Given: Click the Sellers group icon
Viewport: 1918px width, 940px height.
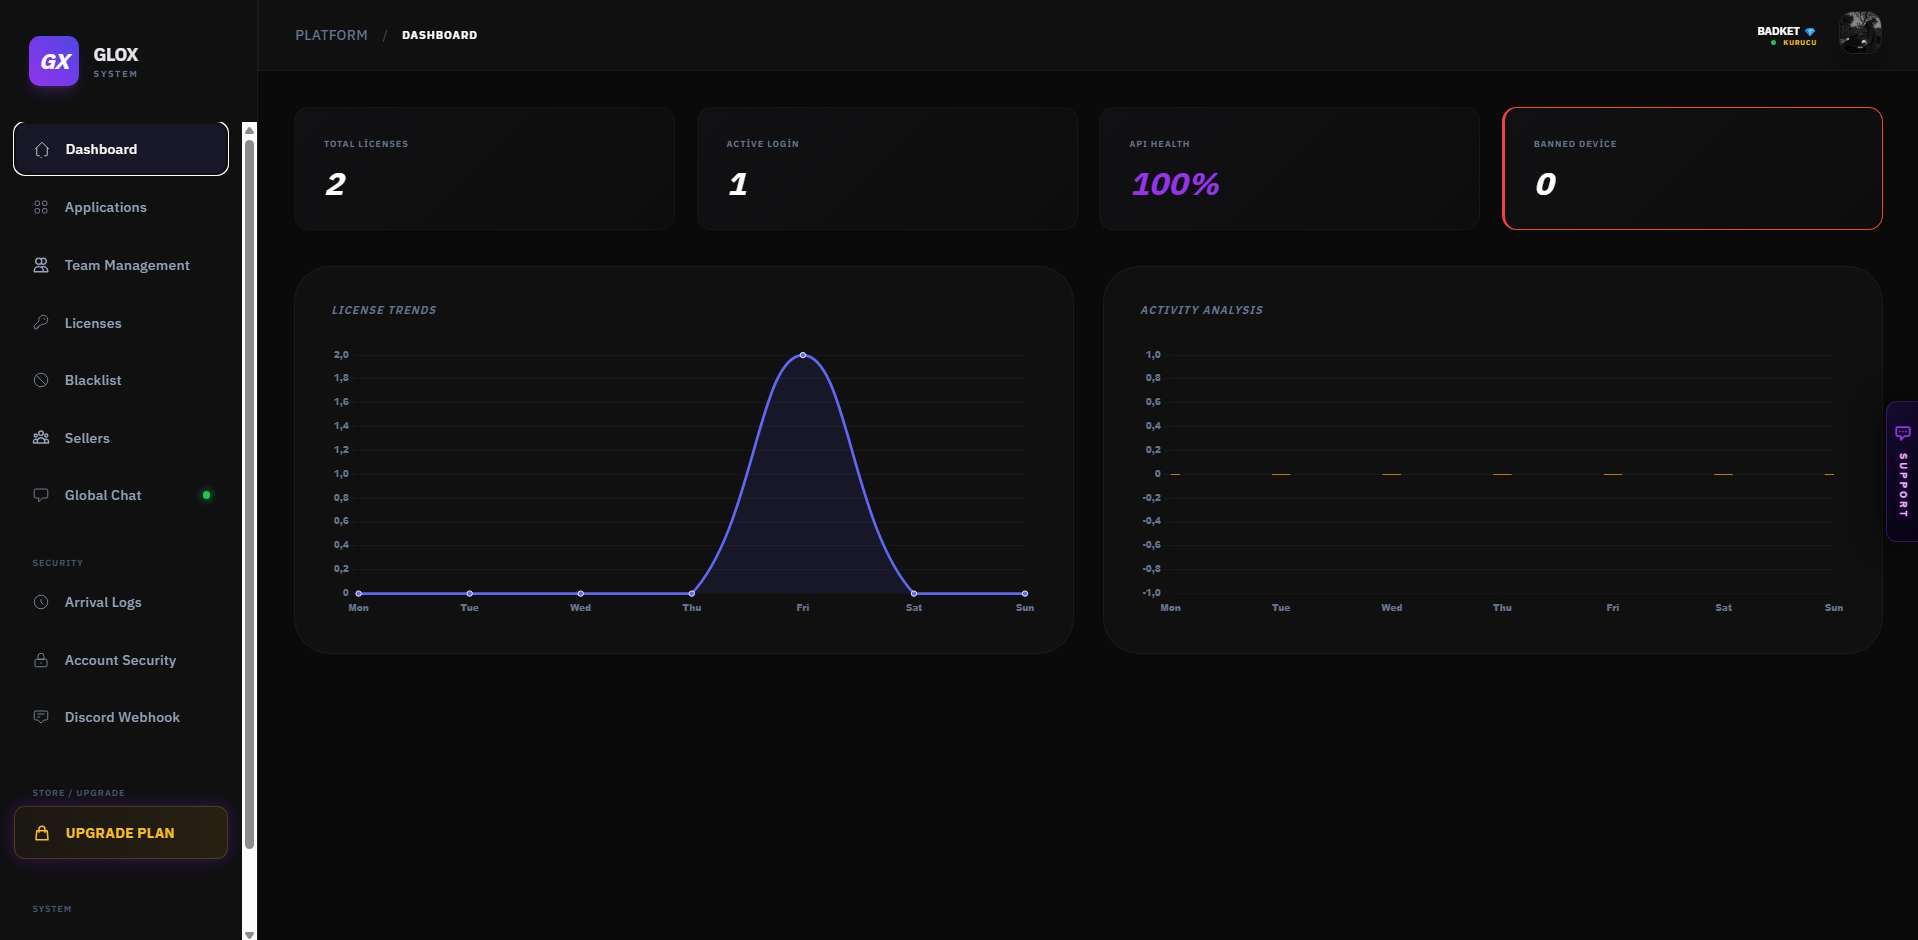Looking at the screenshot, I should [41, 438].
